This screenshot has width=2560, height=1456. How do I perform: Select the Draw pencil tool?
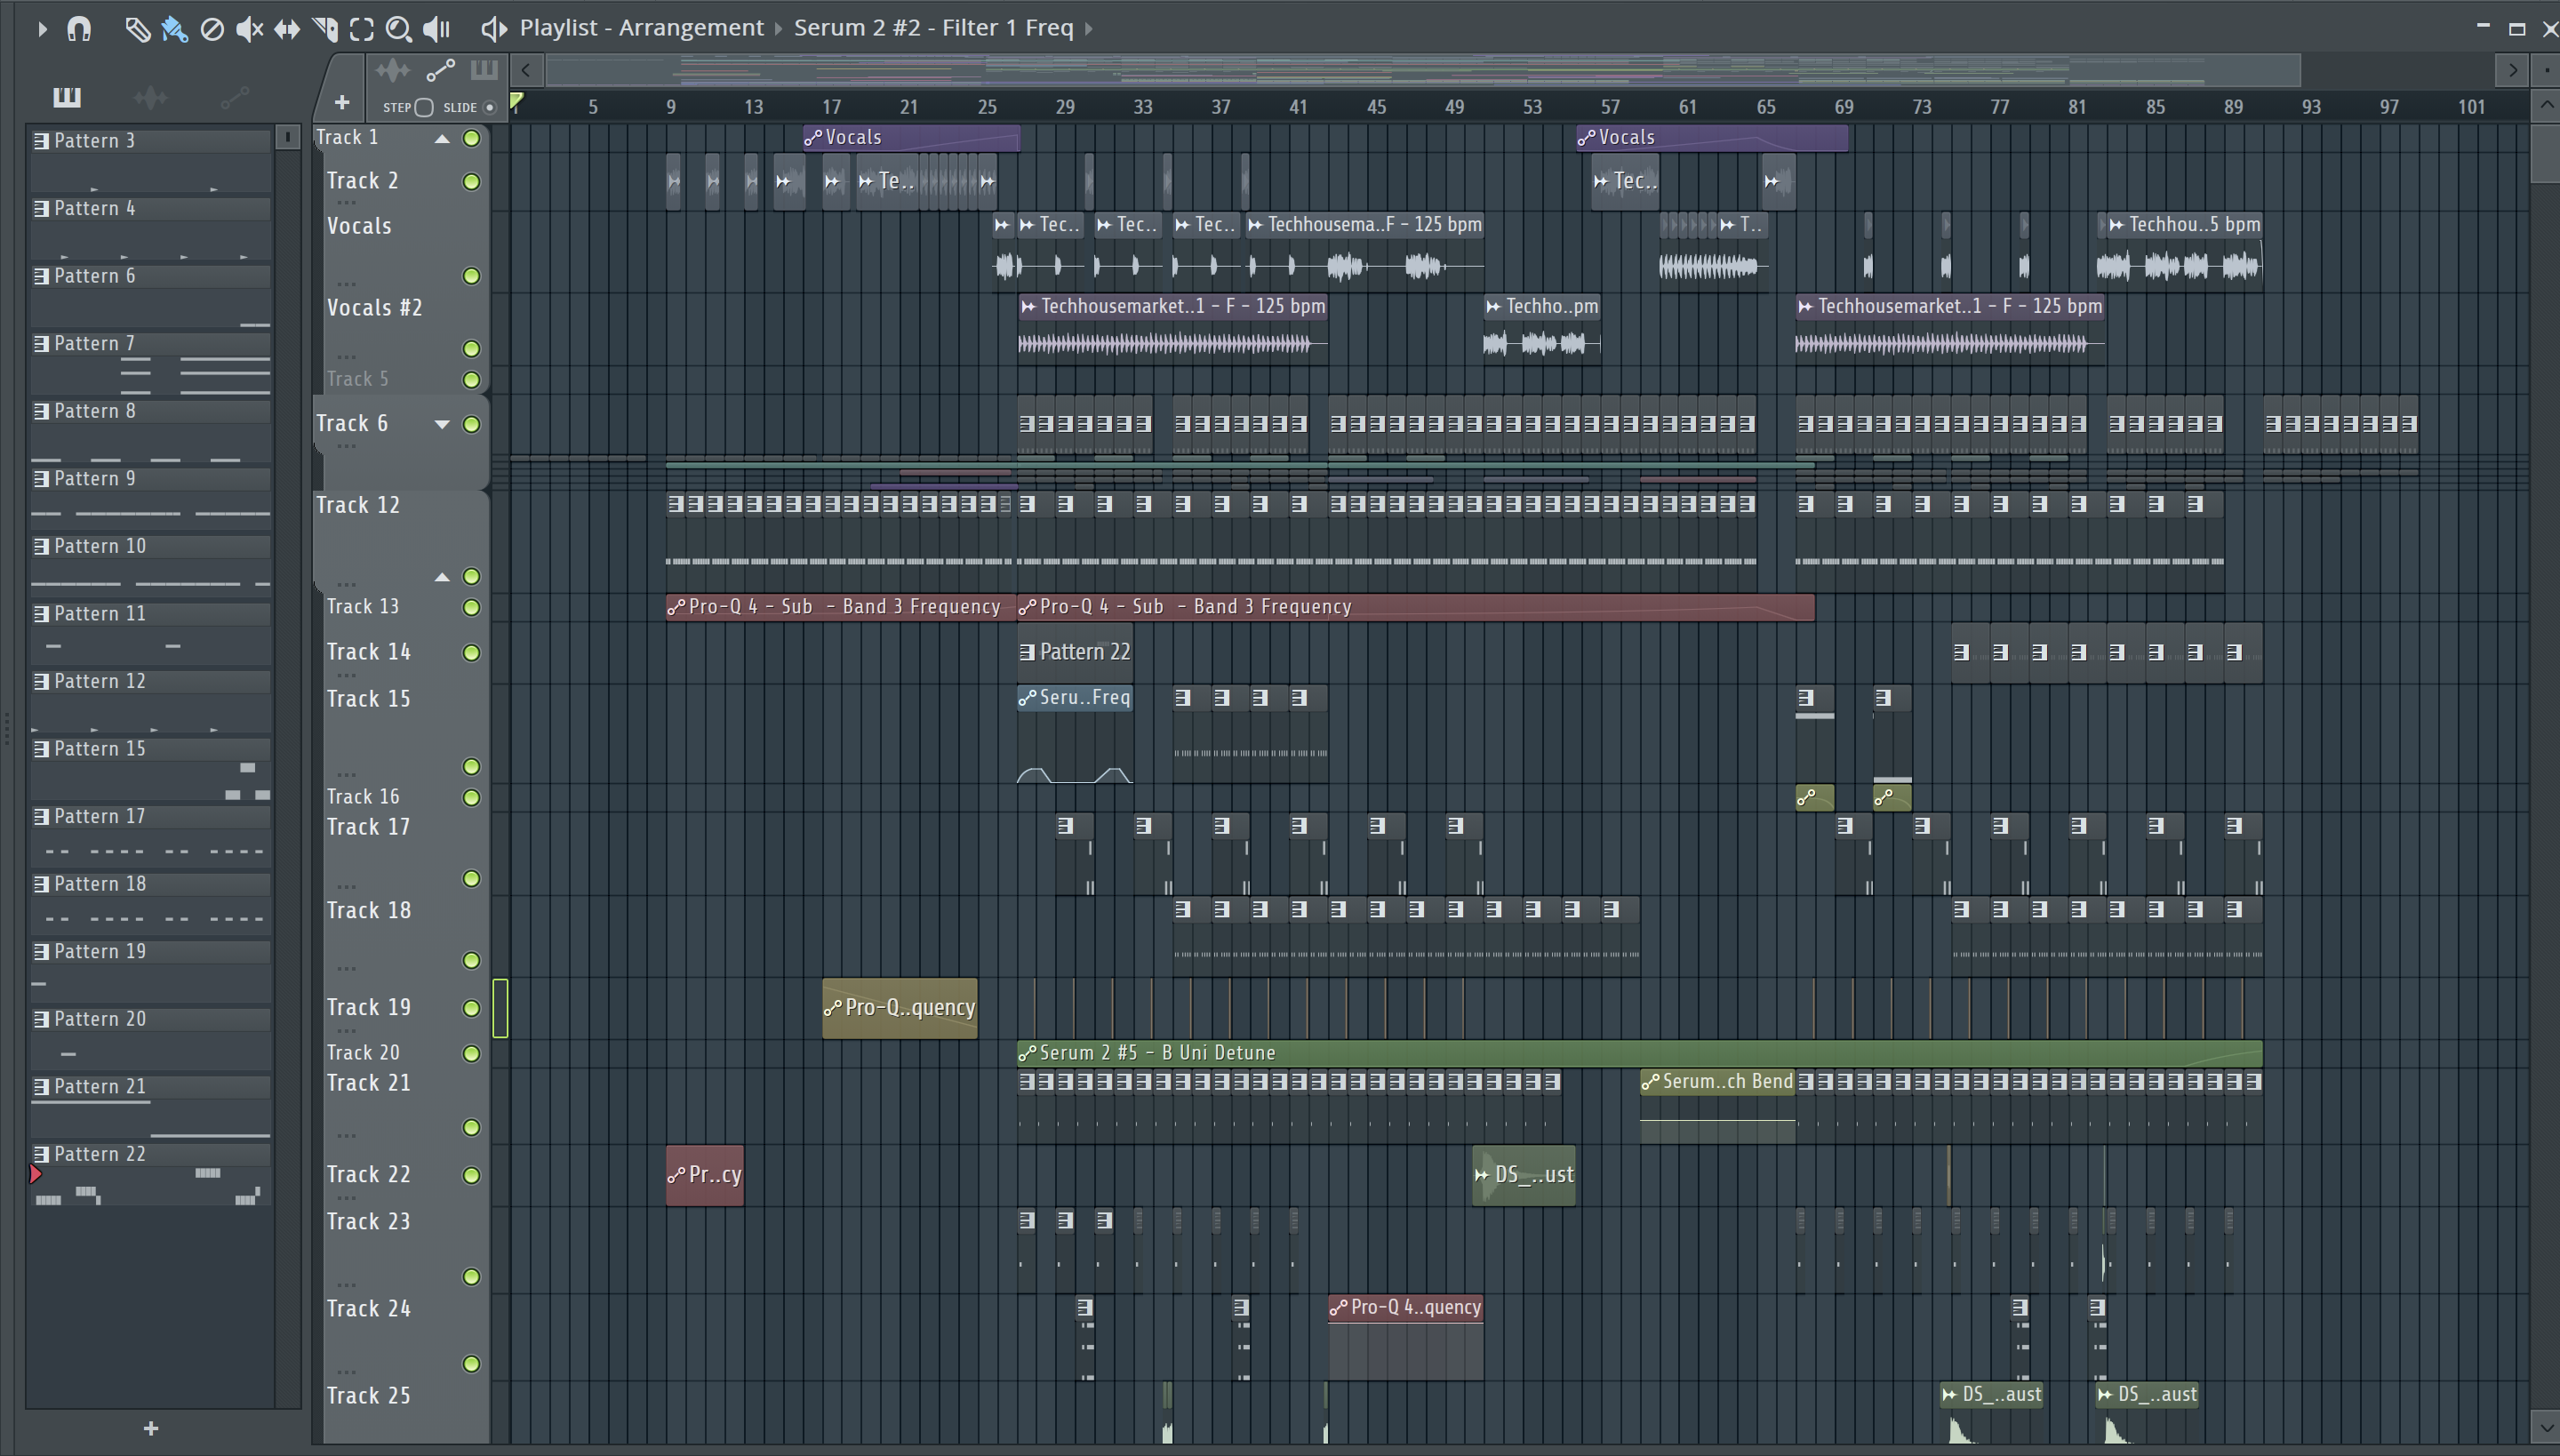point(137,29)
